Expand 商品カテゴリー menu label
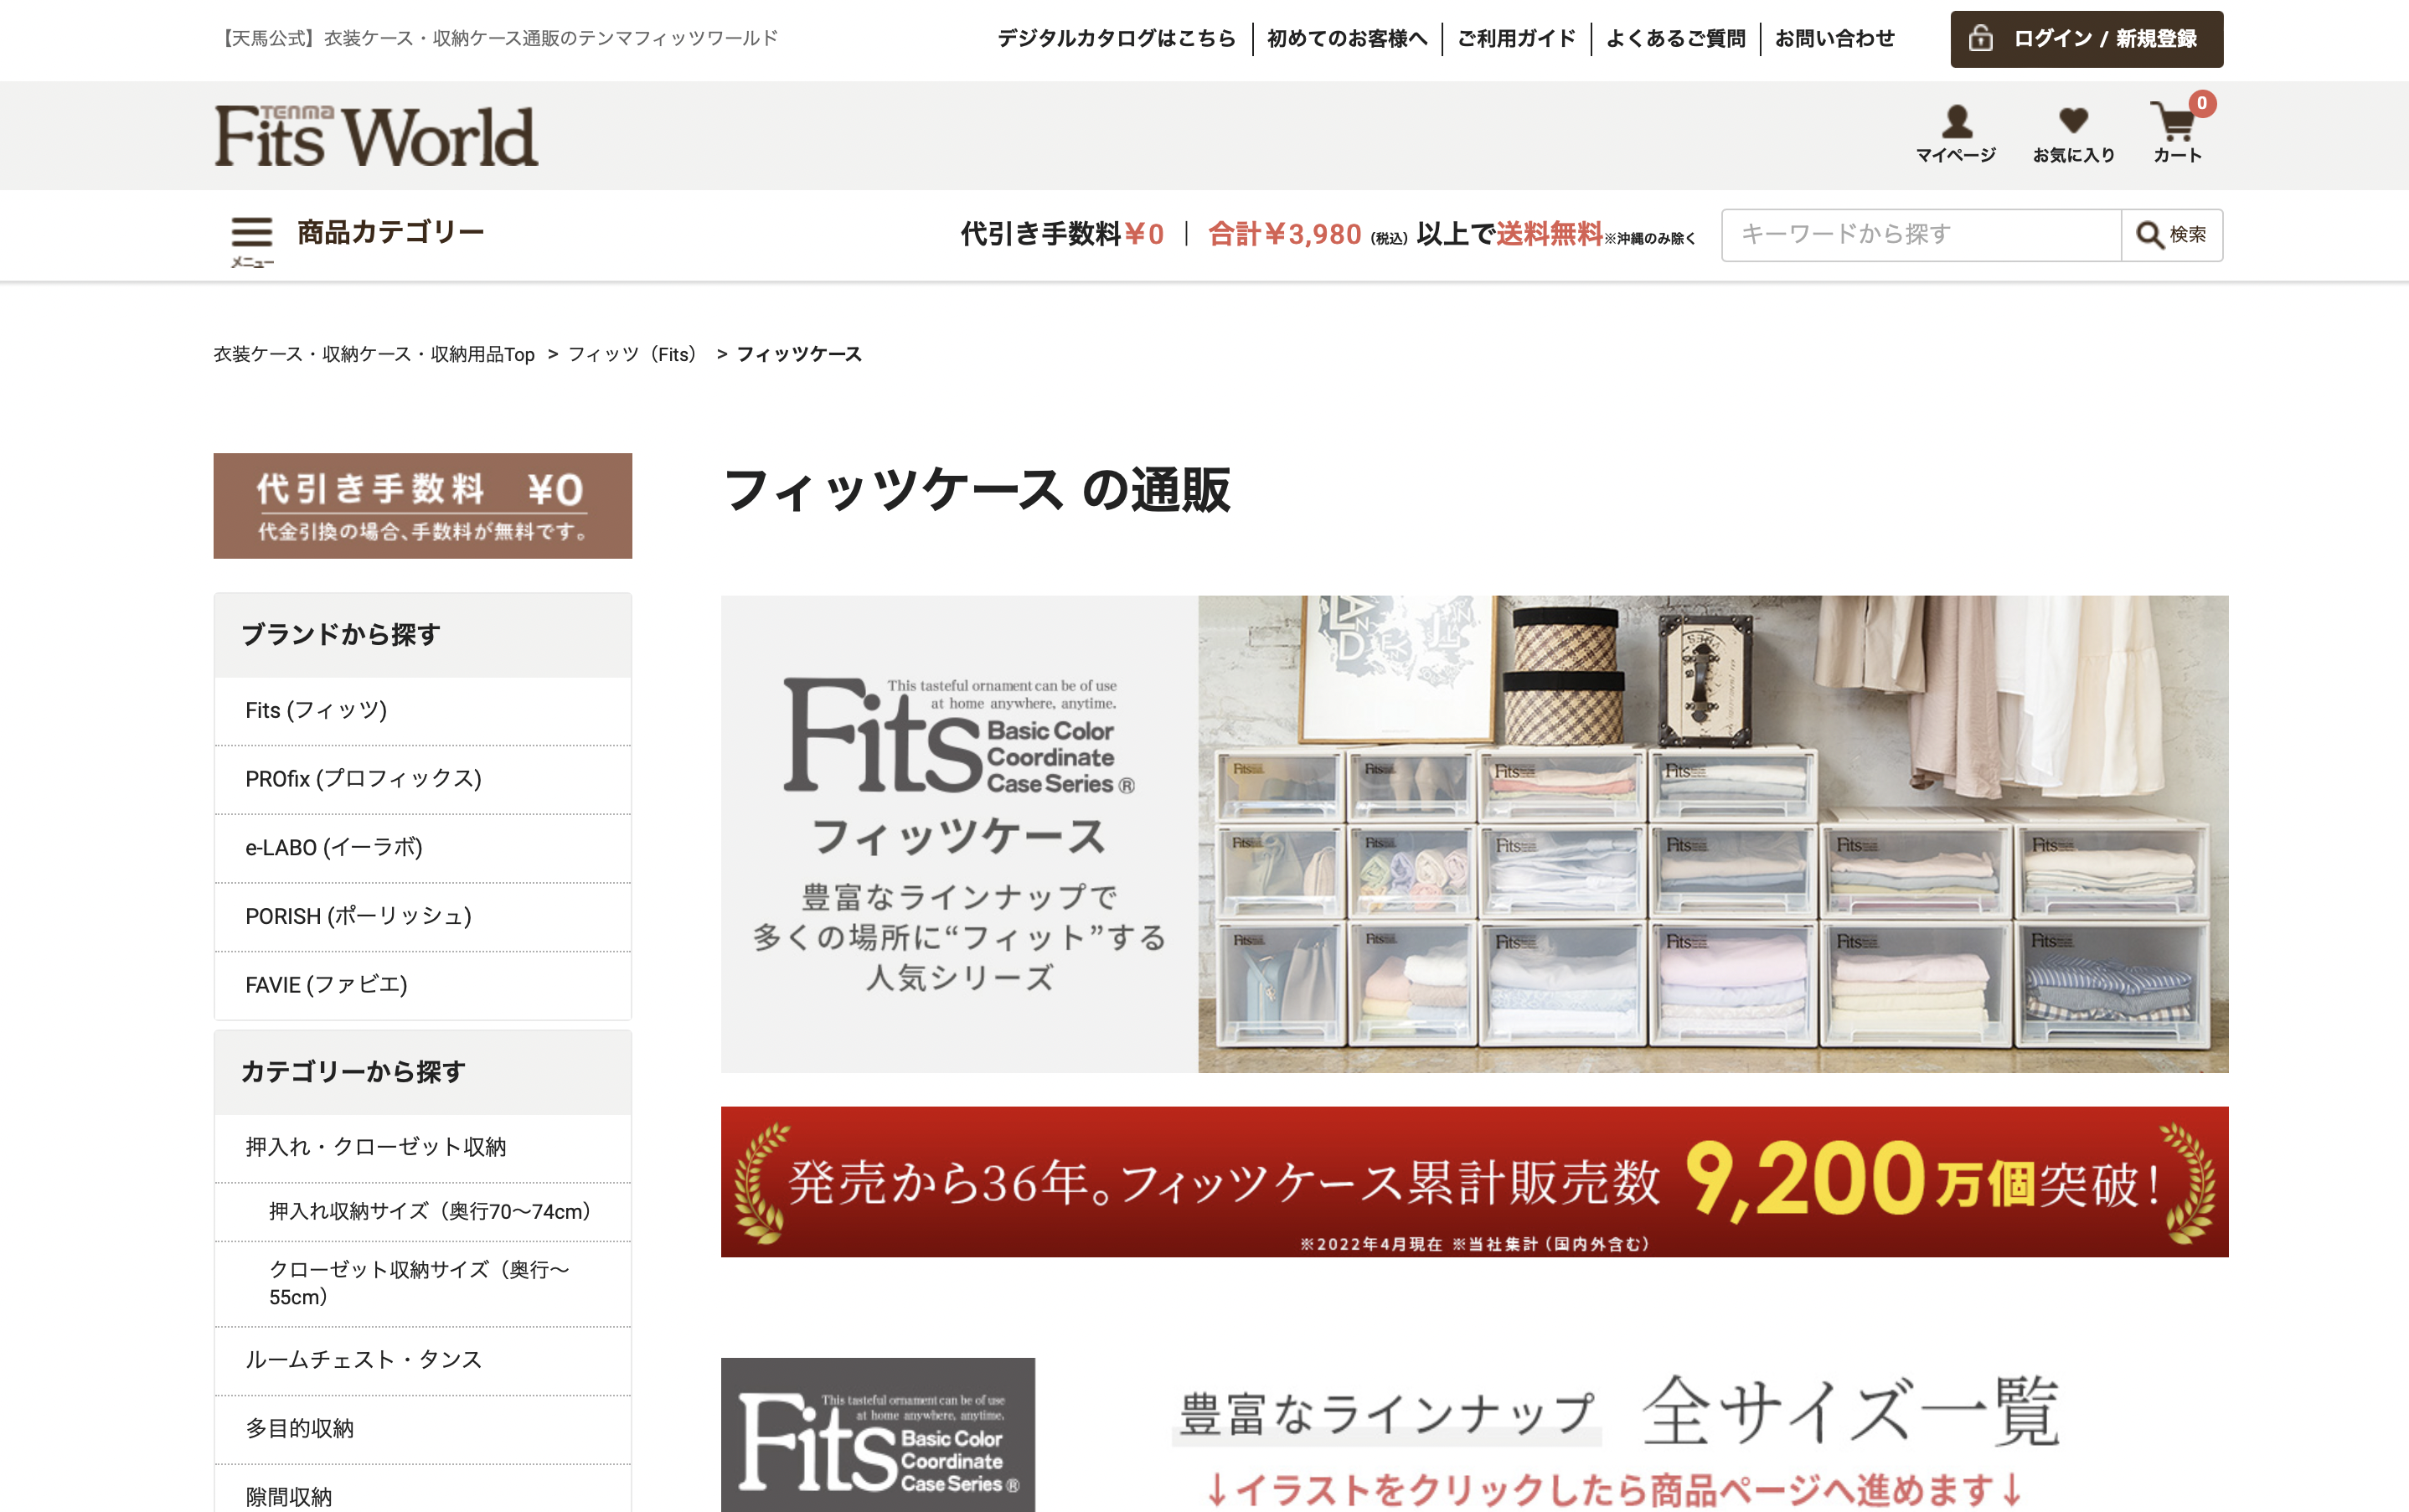Screen dimensions: 2409x1512 (x=390, y=233)
